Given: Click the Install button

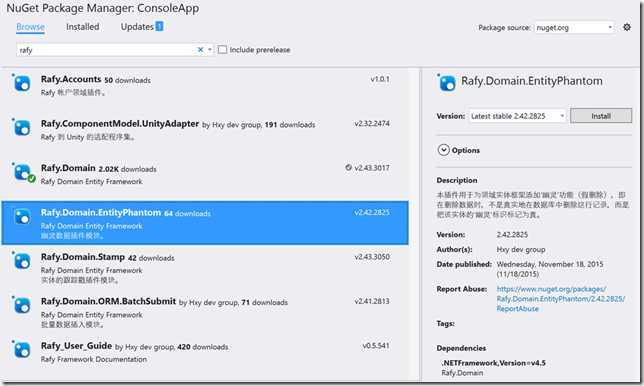Looking at the screenshot, I should (601, 116).
